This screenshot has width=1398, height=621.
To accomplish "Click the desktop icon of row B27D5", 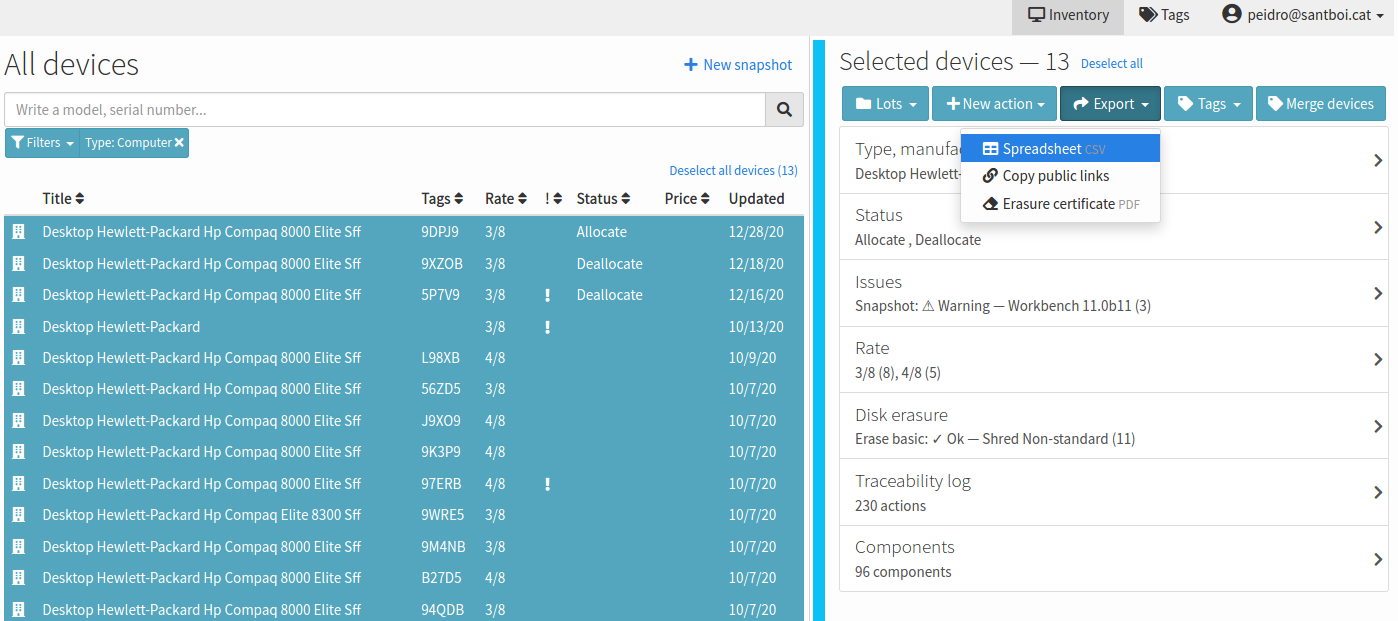I will [x=18, y=578].
